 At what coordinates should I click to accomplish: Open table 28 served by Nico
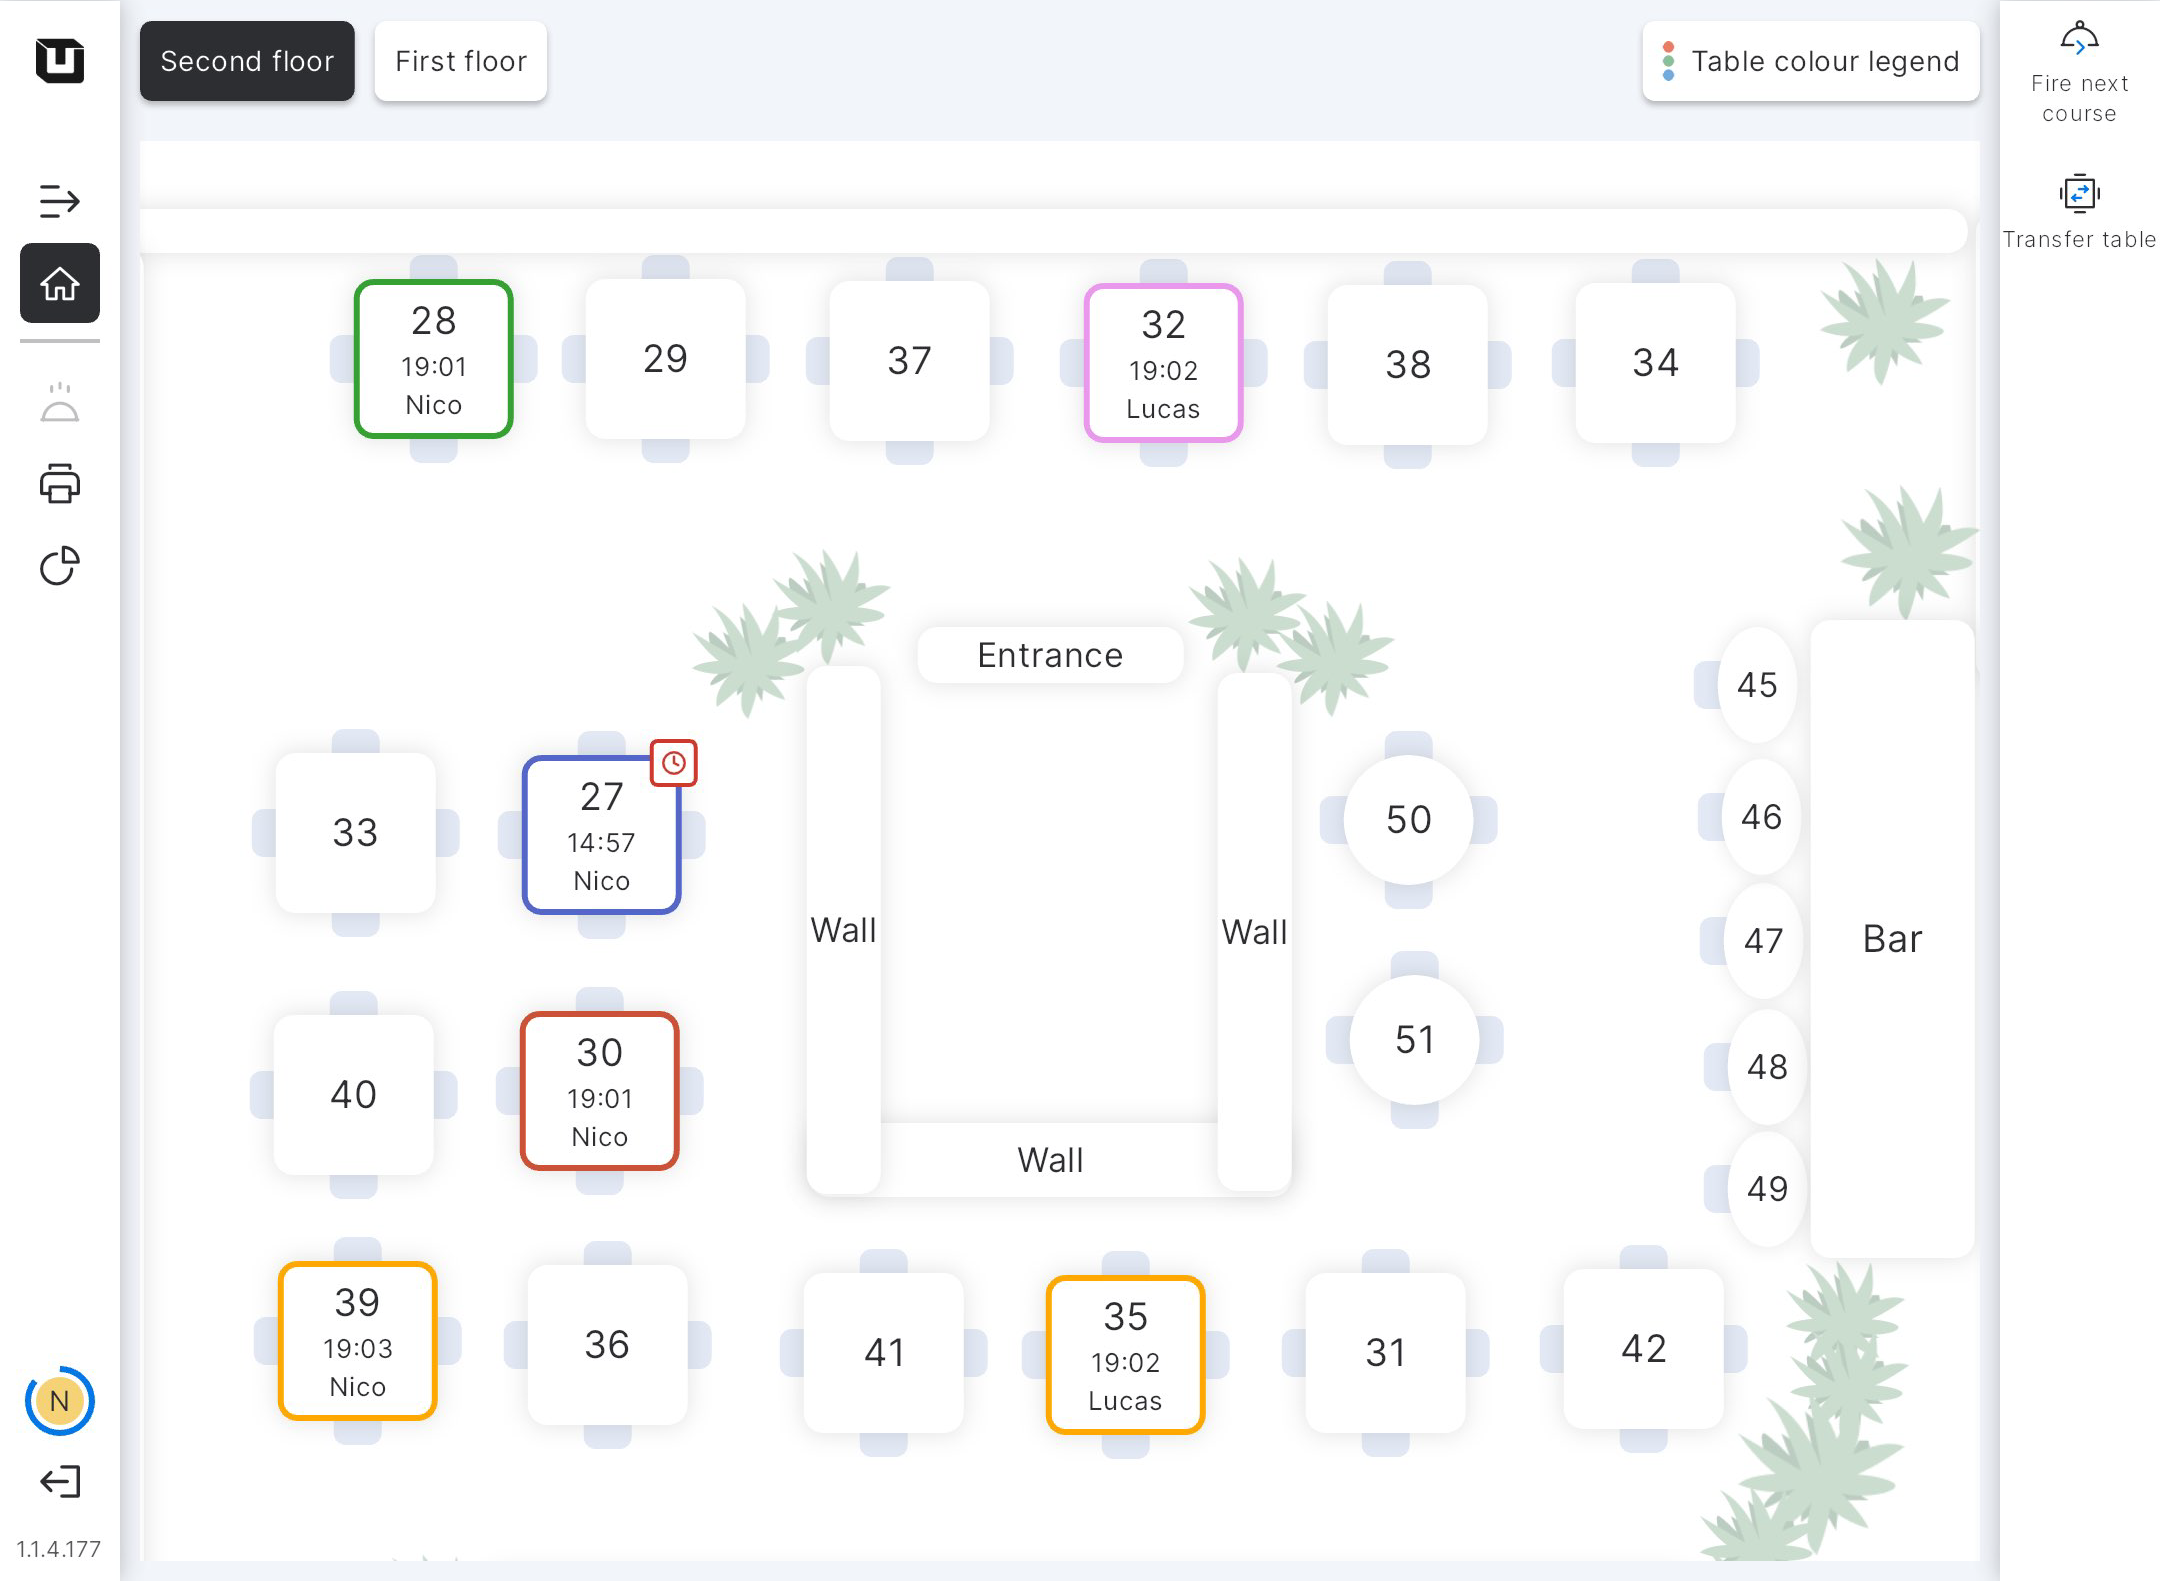(434, 360)
